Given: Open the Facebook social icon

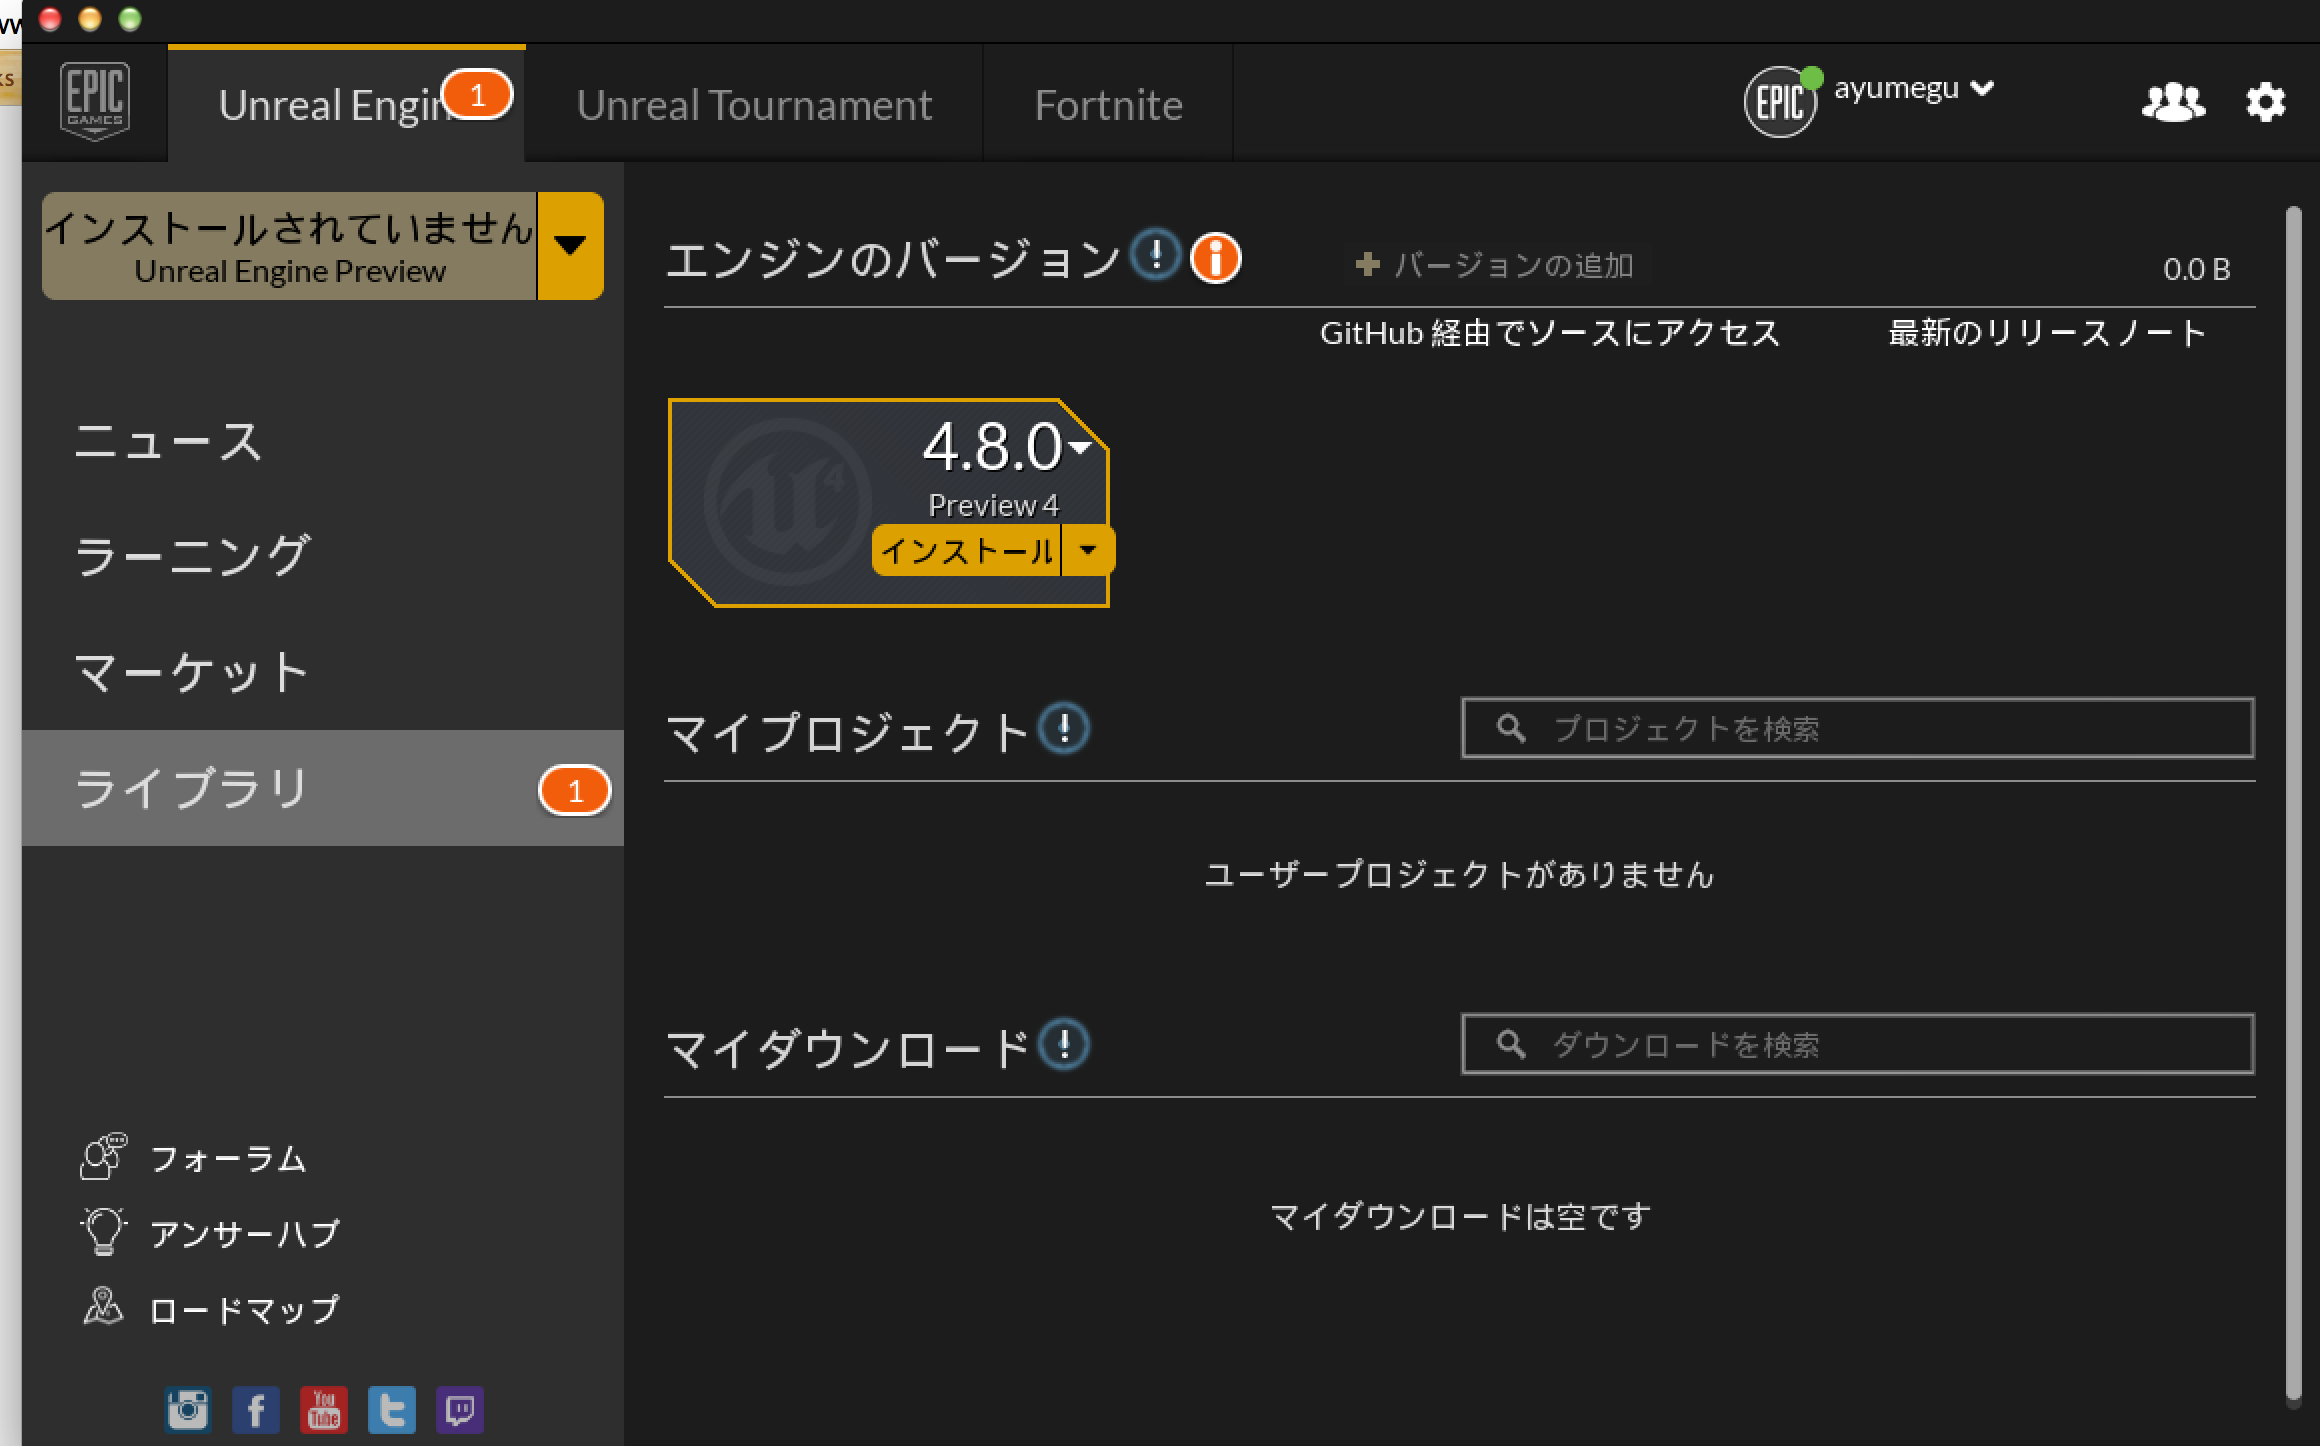Looking at the screenshot, I should (x=256, y=1410).
